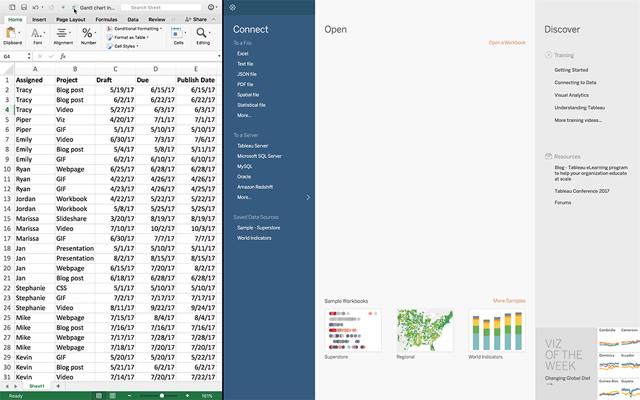
Task: Click the Search Sheet field in Excel
Action: click(x=161, y=7)
